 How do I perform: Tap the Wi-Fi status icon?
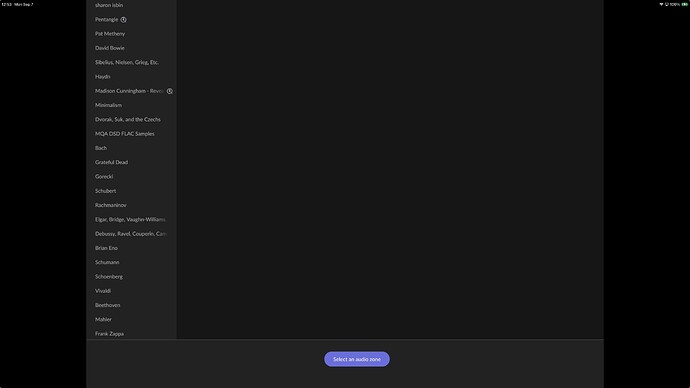(661, 4)
